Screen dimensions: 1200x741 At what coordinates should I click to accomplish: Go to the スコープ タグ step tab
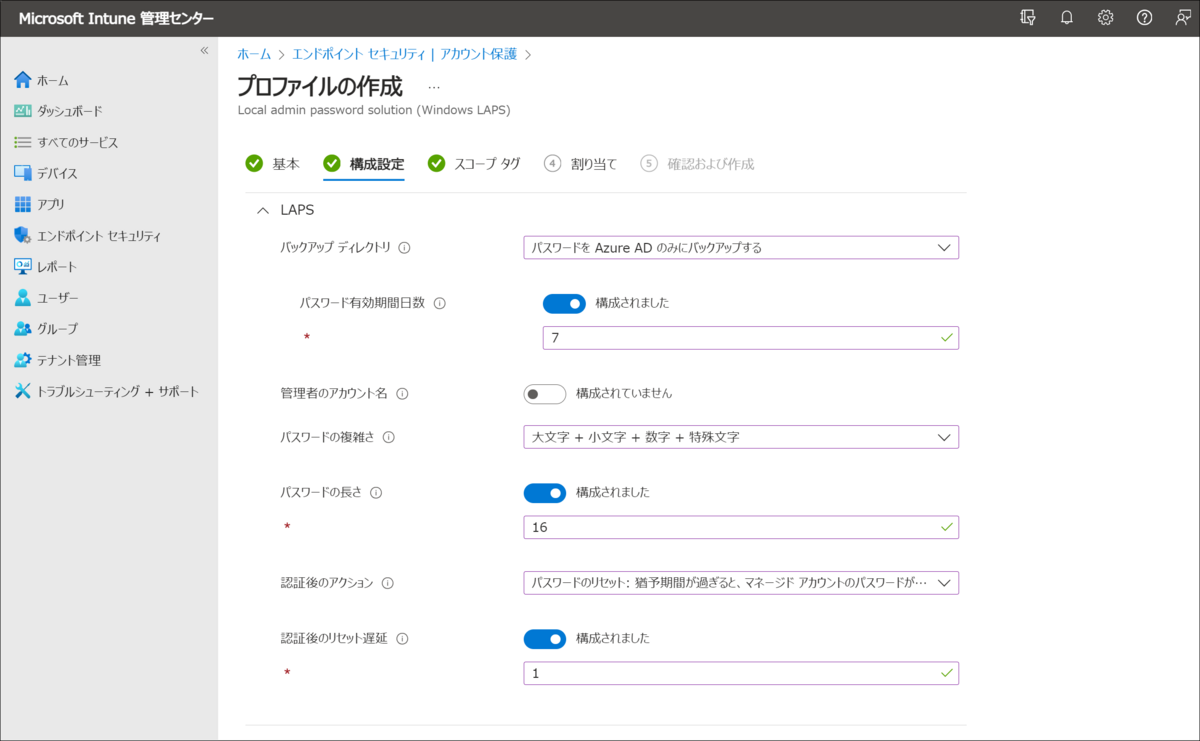point(474,163)
